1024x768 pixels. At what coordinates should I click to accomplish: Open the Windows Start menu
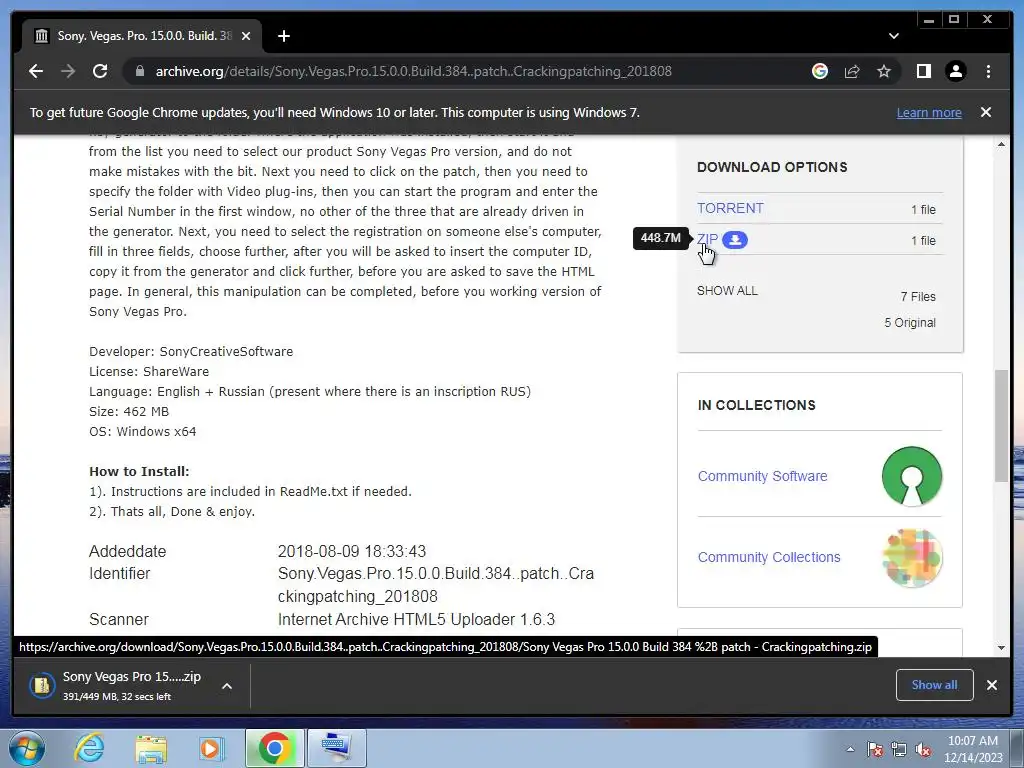click(x=26, y=748)
